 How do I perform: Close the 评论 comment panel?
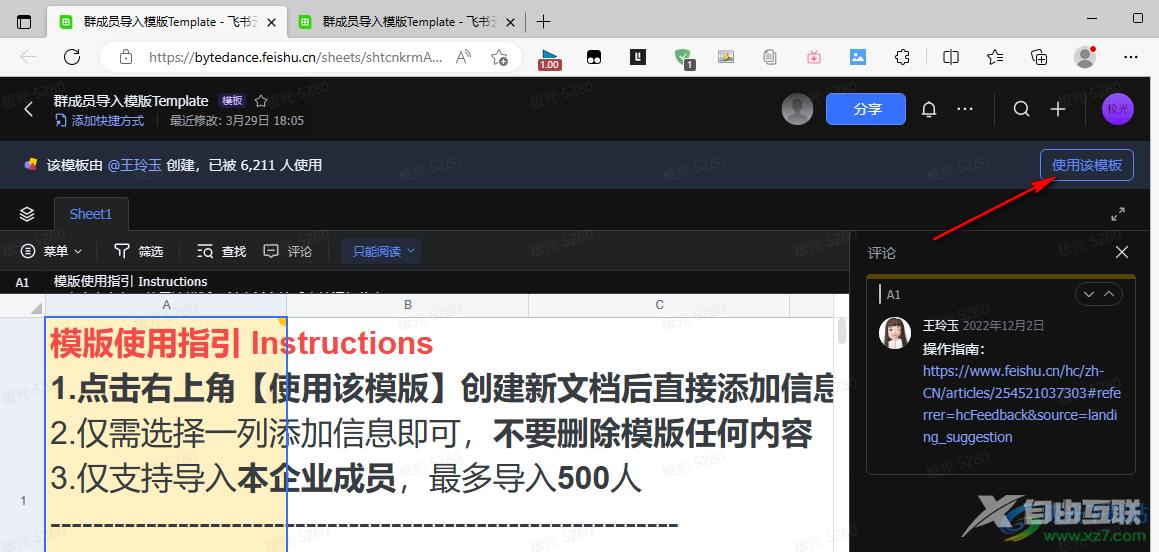tap(1121, 252)
